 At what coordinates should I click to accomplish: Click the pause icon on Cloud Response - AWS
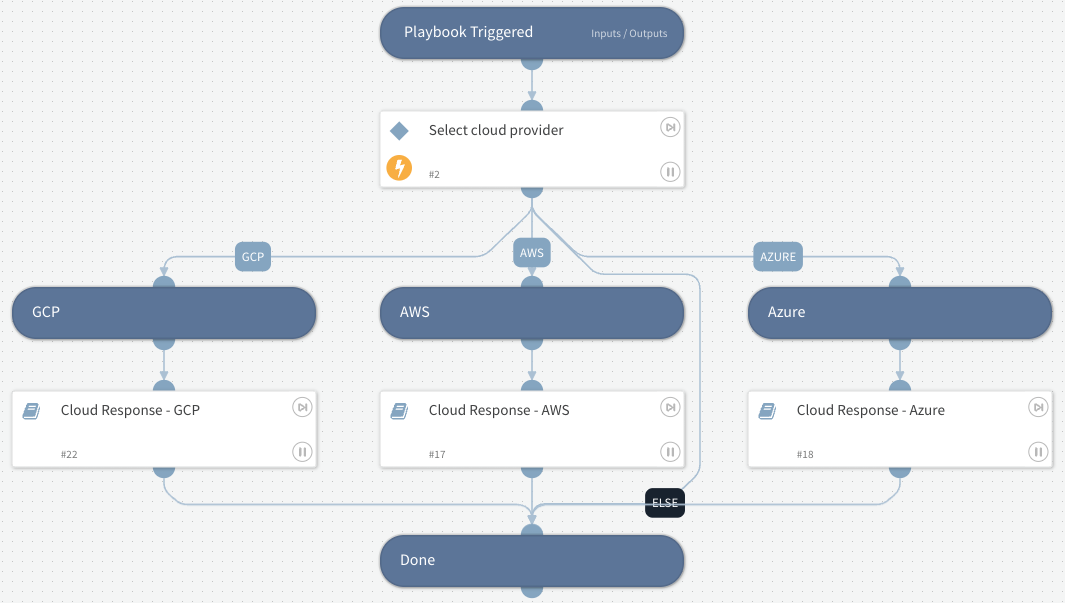click(670, 452)
